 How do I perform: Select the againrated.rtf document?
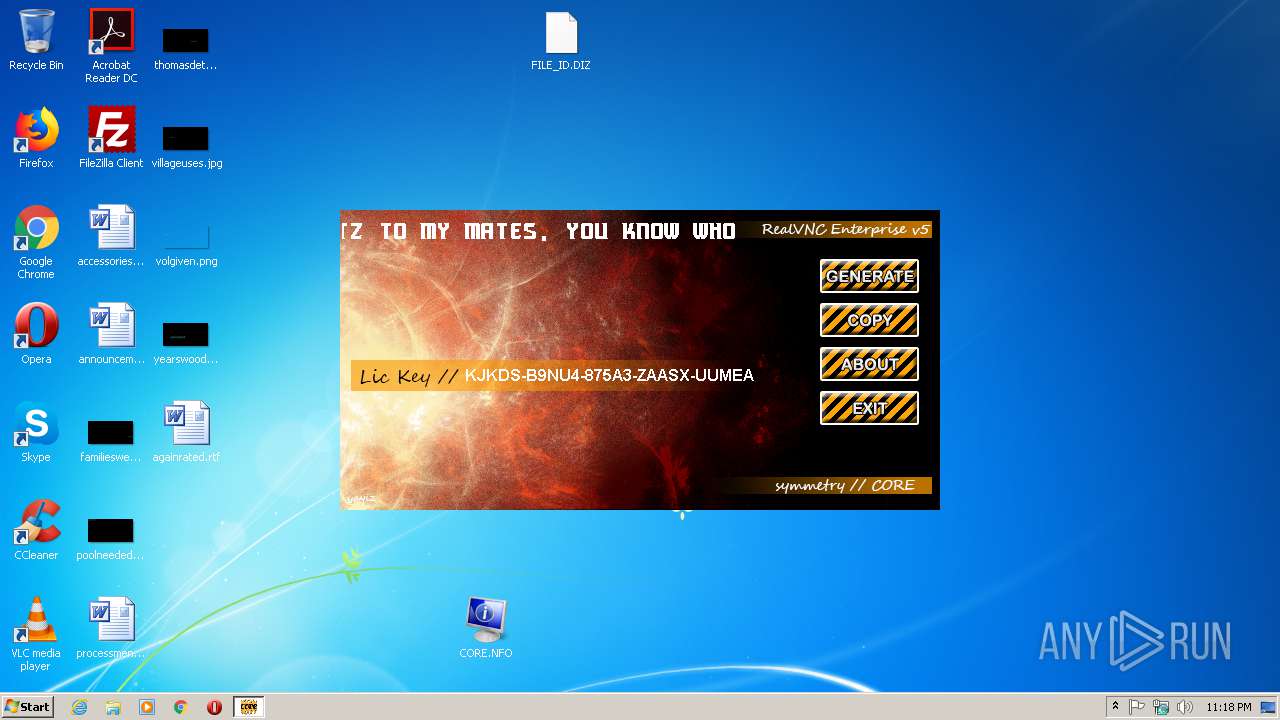click(x=186, y=432)
